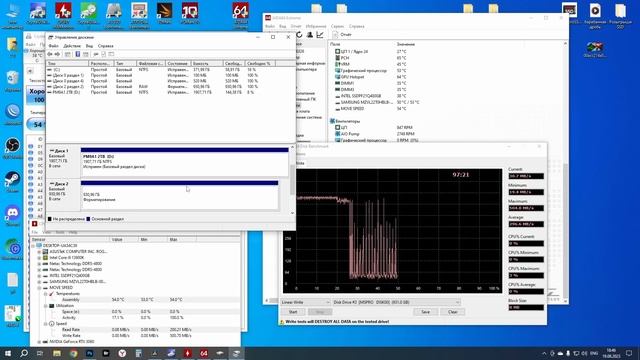Open File Explorer from taskbar
640x360 pixels.
coord(57,353)
